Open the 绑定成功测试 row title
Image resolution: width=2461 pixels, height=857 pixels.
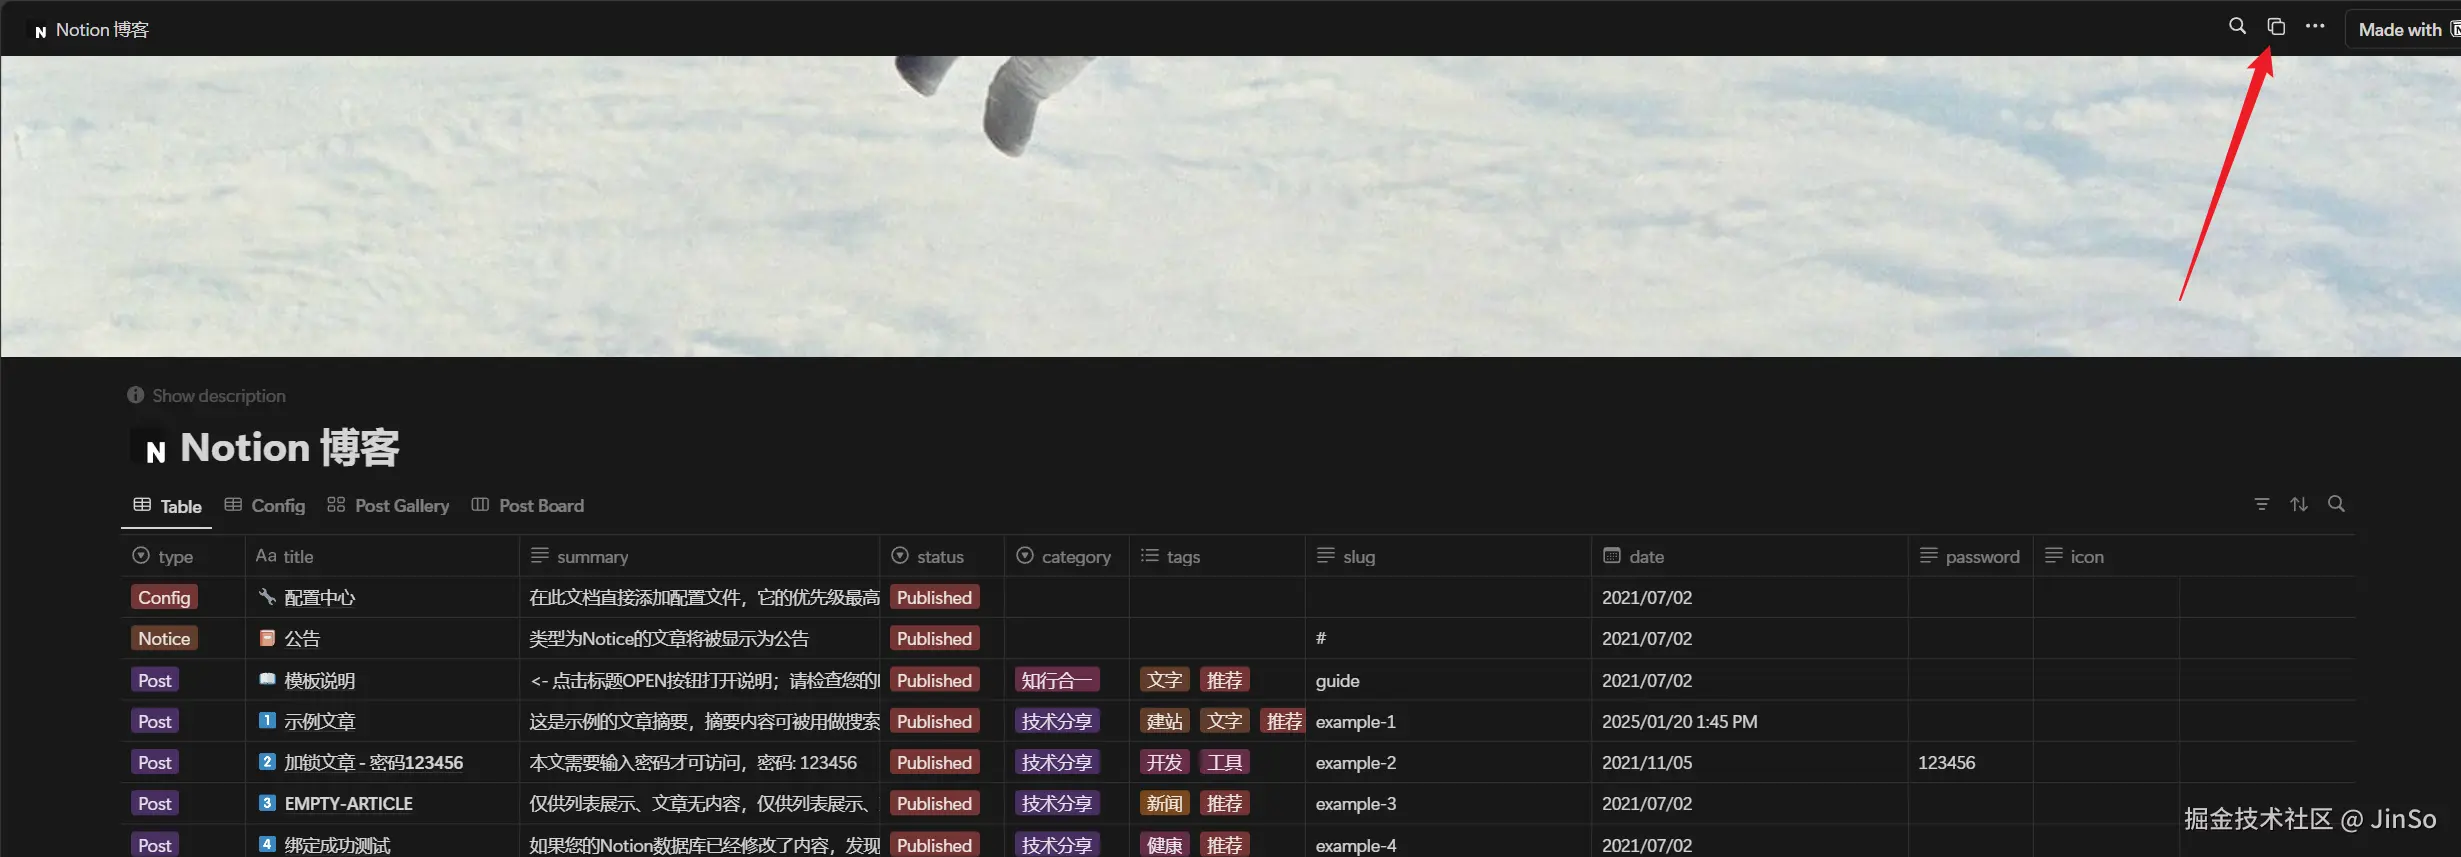338,845
